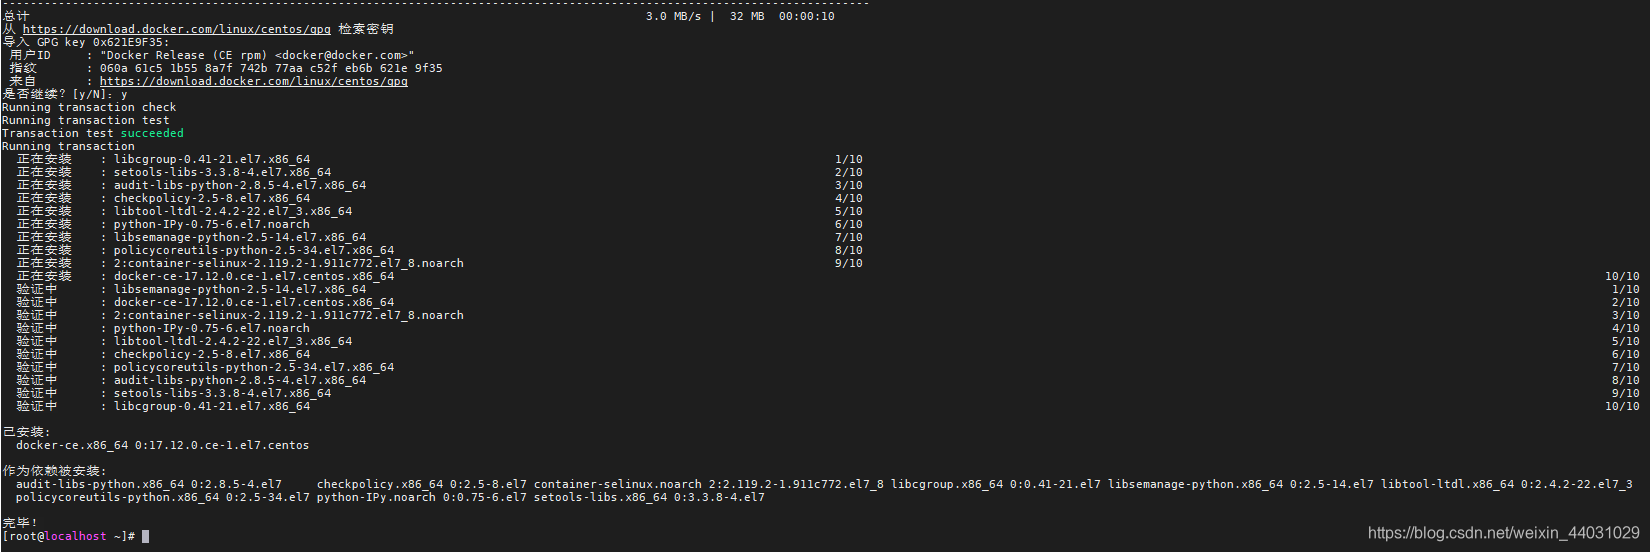Image resolution: width=1650 pixels, height=552 pixels.
Task: Click the "Docker Release (CE rpm)" user ID text
Action: tap(186, 55)
